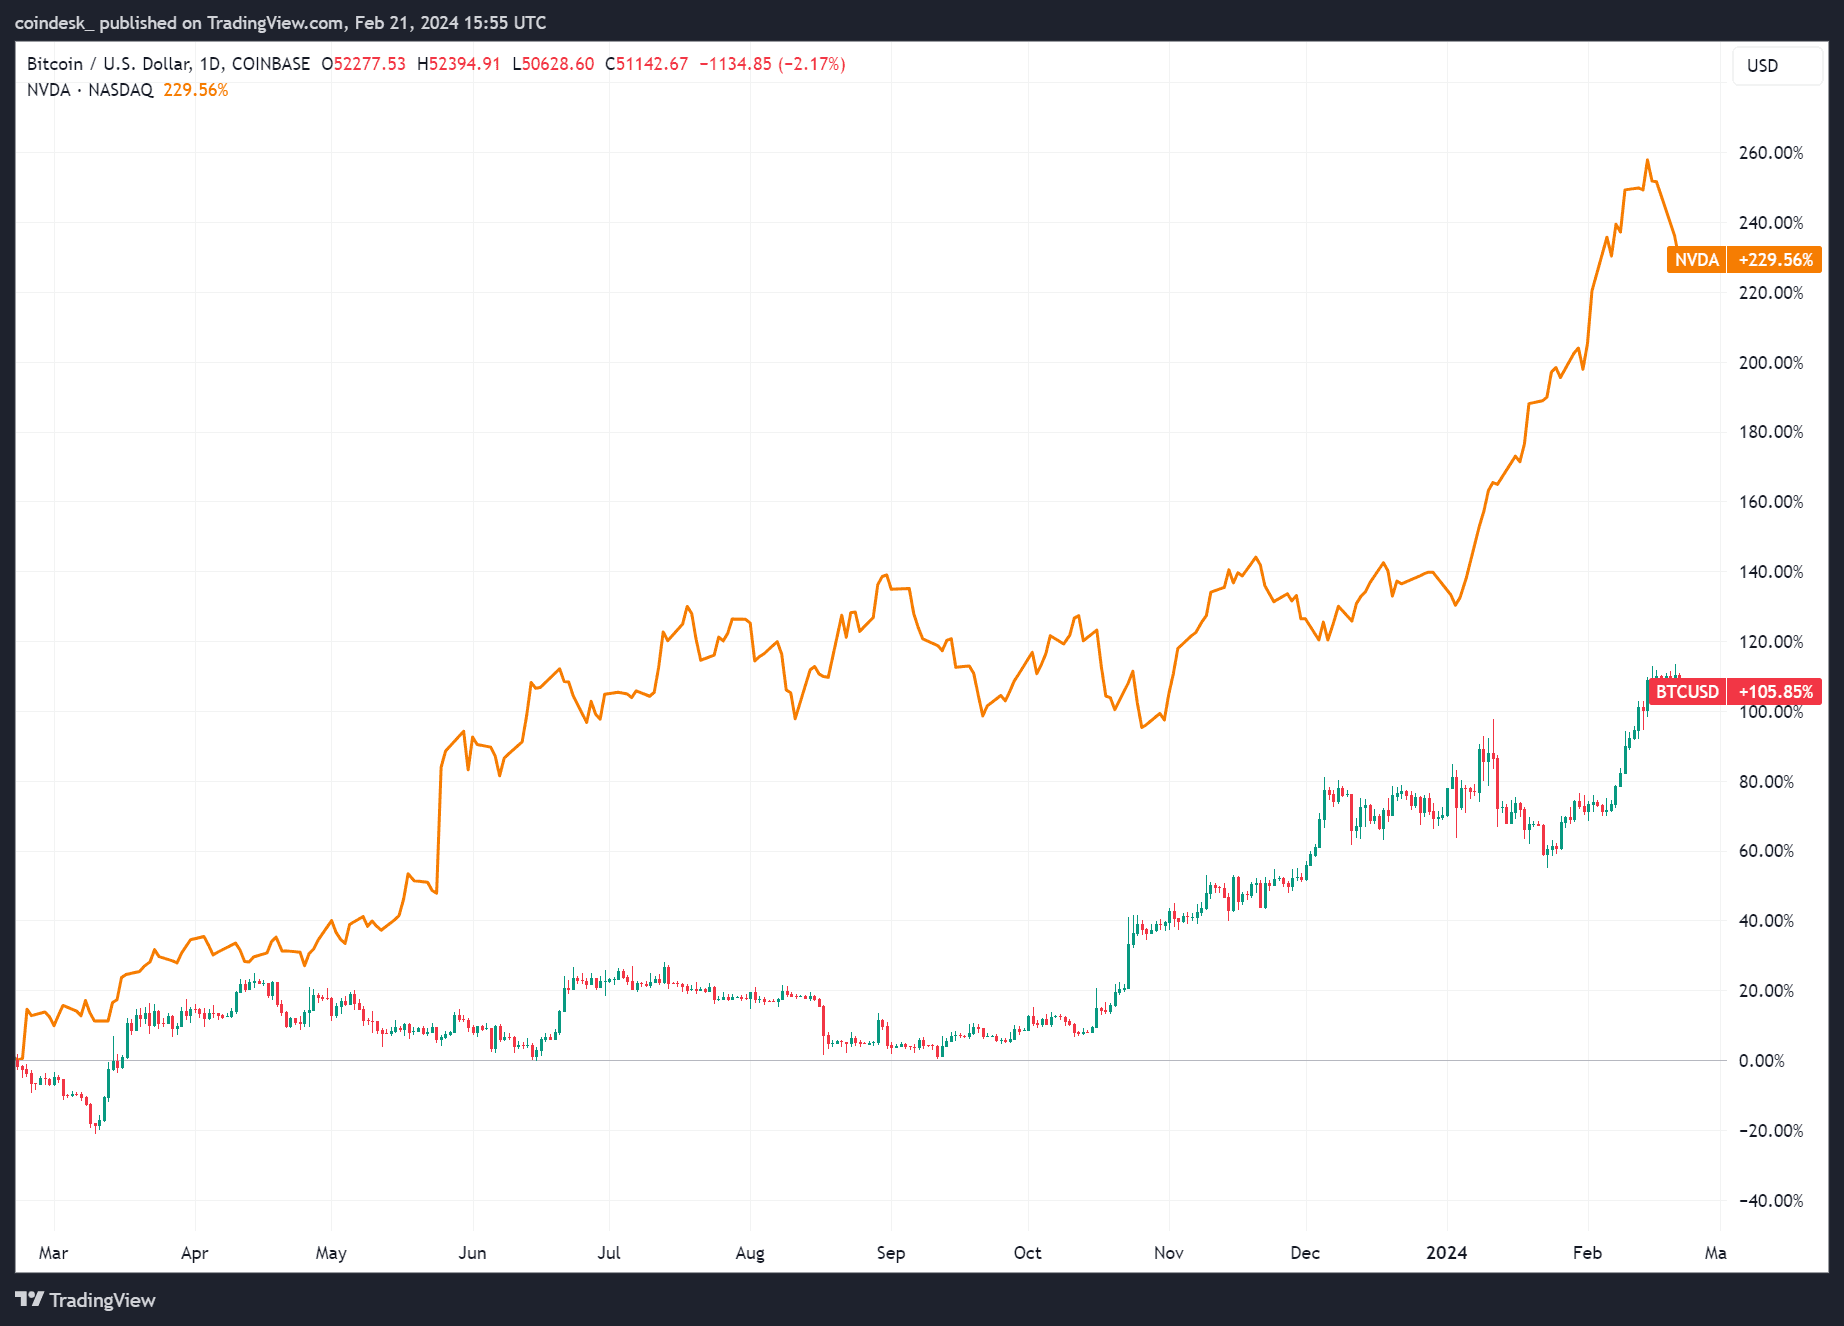Click the low price L50628.60

coord(553,64)
